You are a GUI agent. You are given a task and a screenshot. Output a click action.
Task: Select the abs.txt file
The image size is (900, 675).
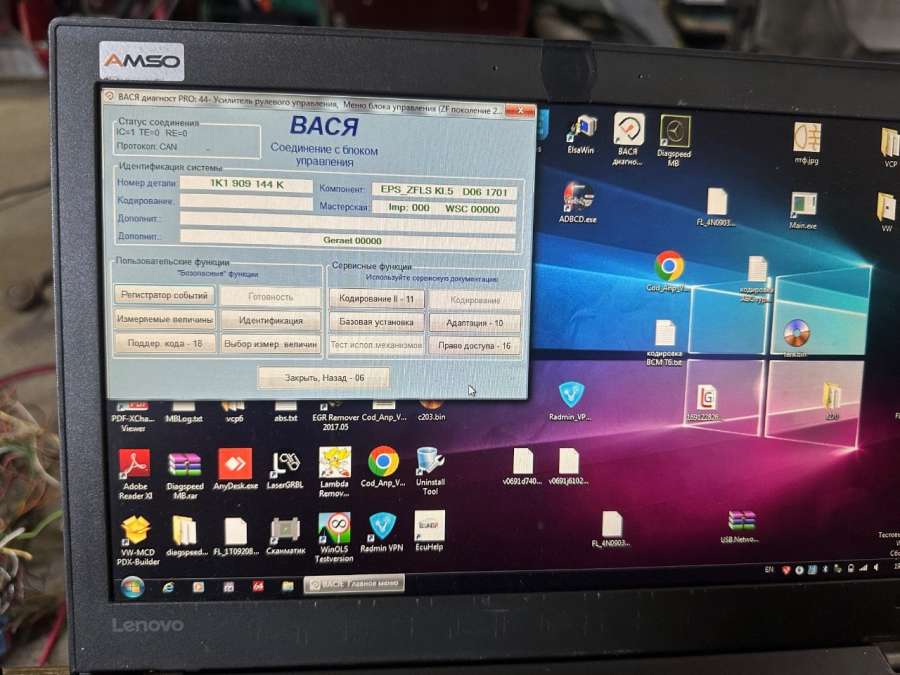tap(285, 413)
